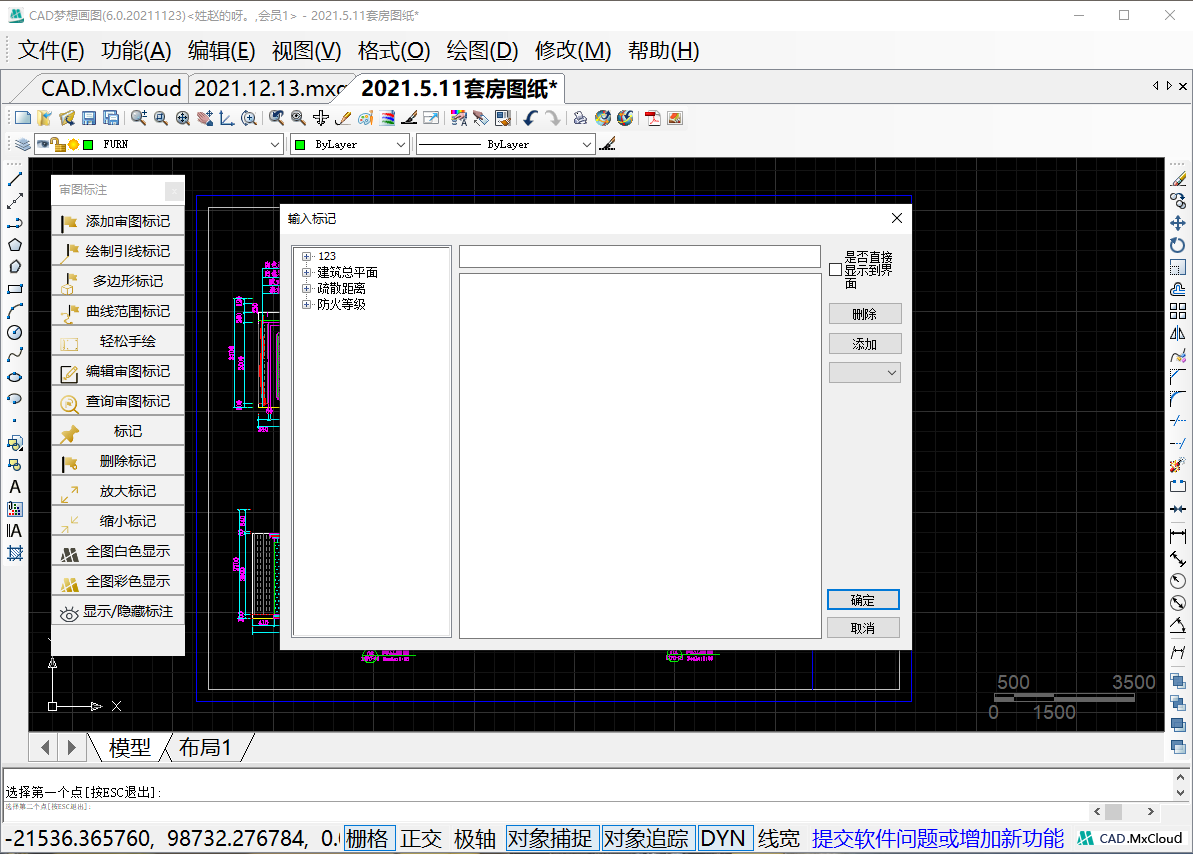1193x854 pixels.
Task: Click the 添加 button in dialog
Action: coord(865,344)
